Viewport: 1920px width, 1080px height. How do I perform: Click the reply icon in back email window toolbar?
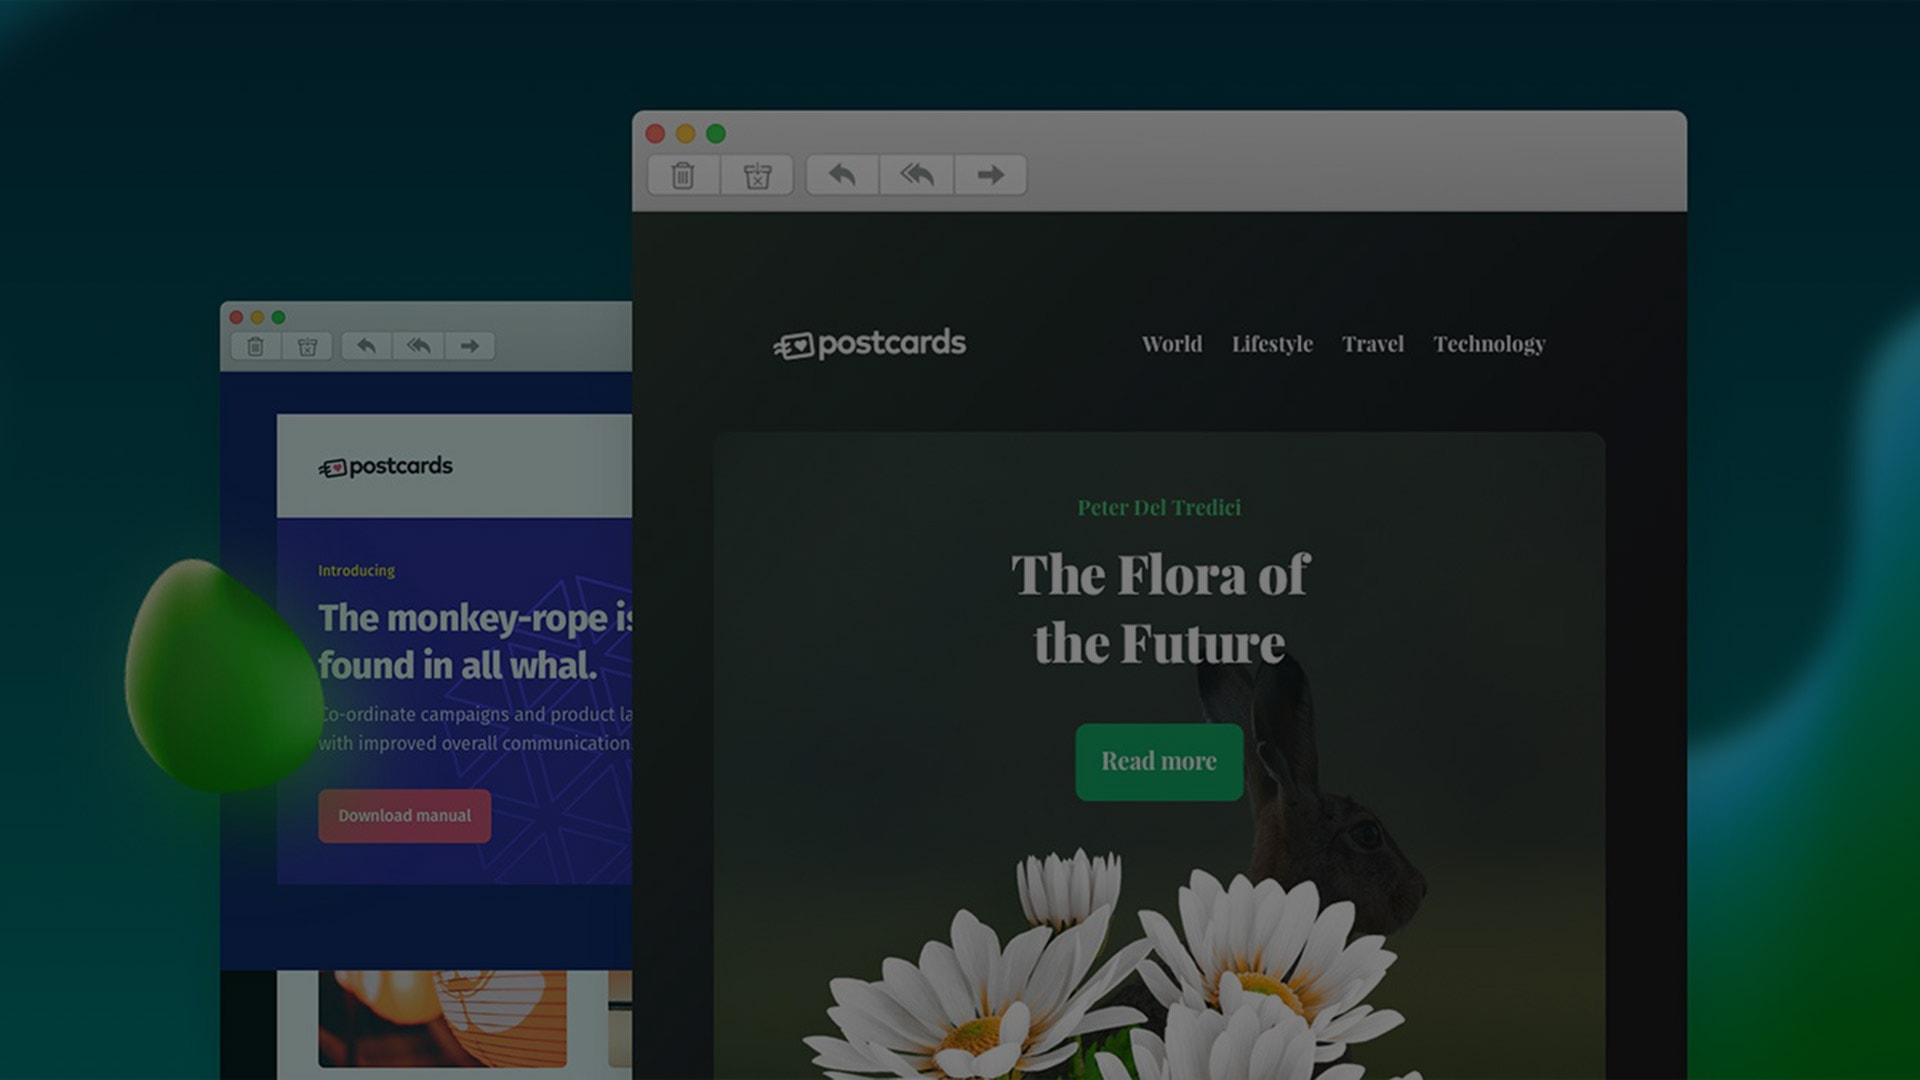pyautogui.click(x=365, y=345)
